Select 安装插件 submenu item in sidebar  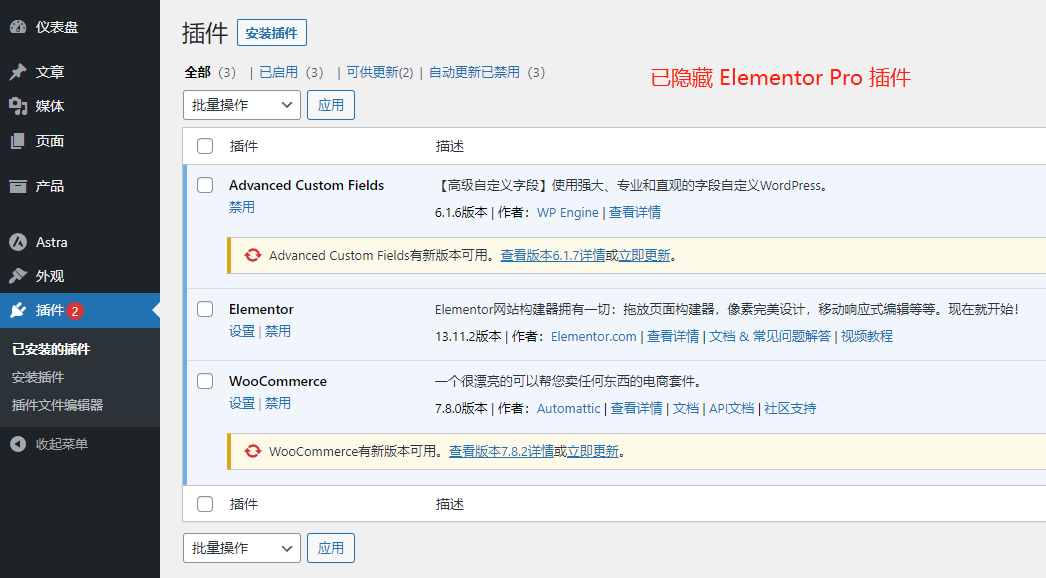click(x=38, y=377)
